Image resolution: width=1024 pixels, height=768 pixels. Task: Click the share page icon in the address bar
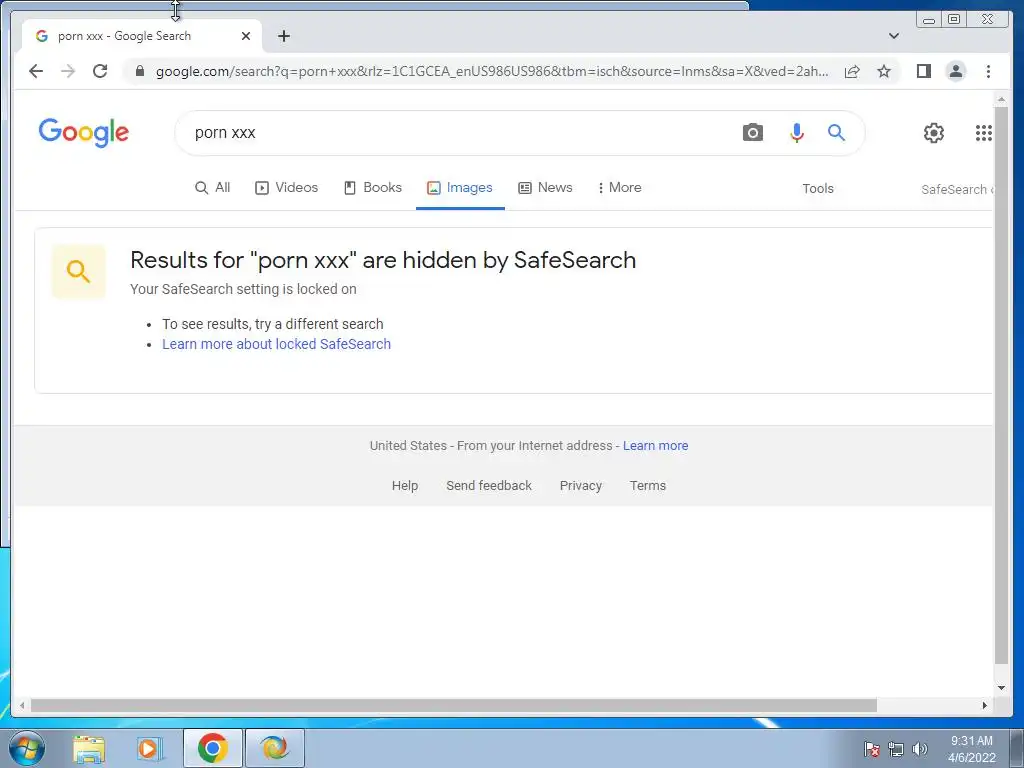[852, 71]
